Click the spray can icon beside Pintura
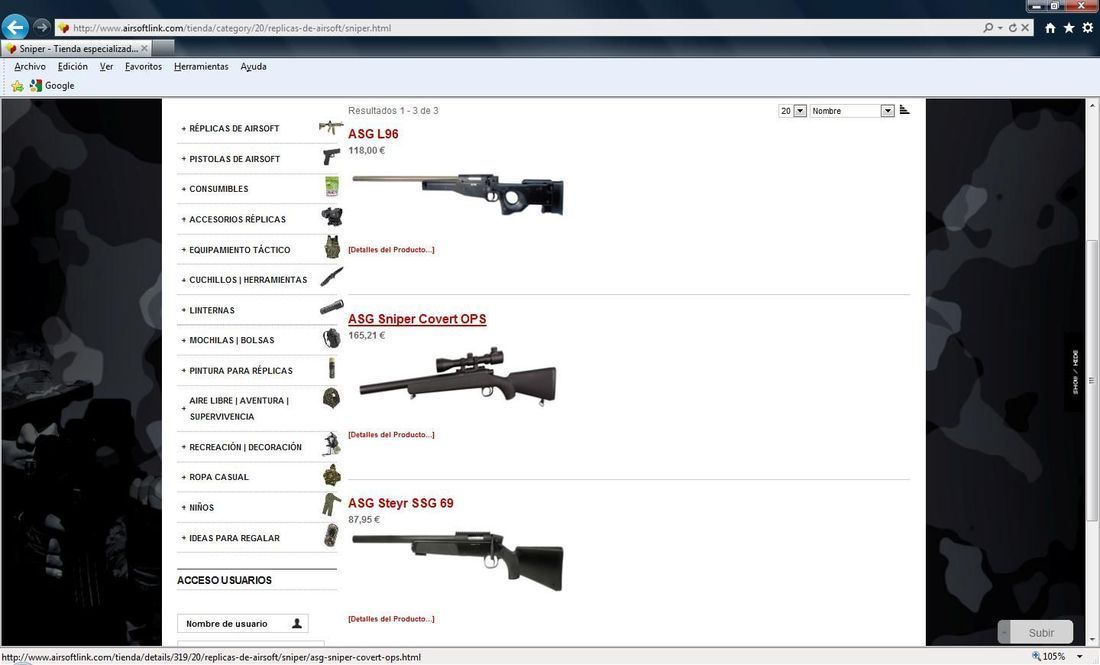Image resolution: width=1100 pixels, height=665 pixels. click(x=332, y=368)
